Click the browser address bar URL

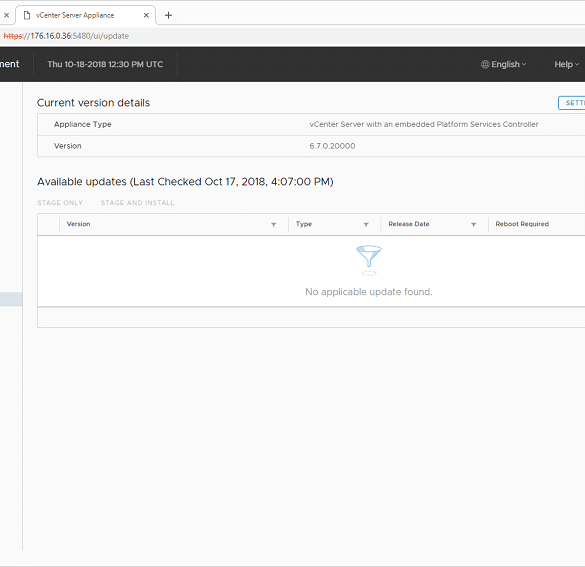66,36
